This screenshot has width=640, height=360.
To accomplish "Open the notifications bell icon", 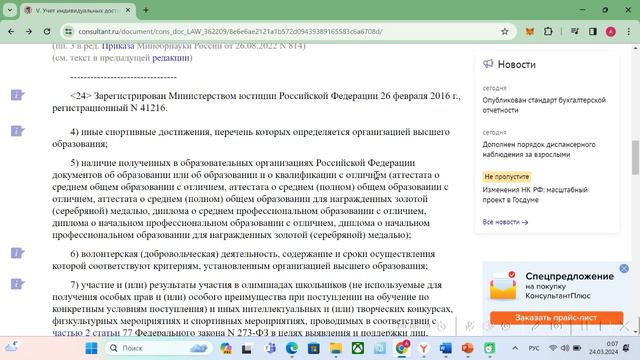I will click(626, 348).
